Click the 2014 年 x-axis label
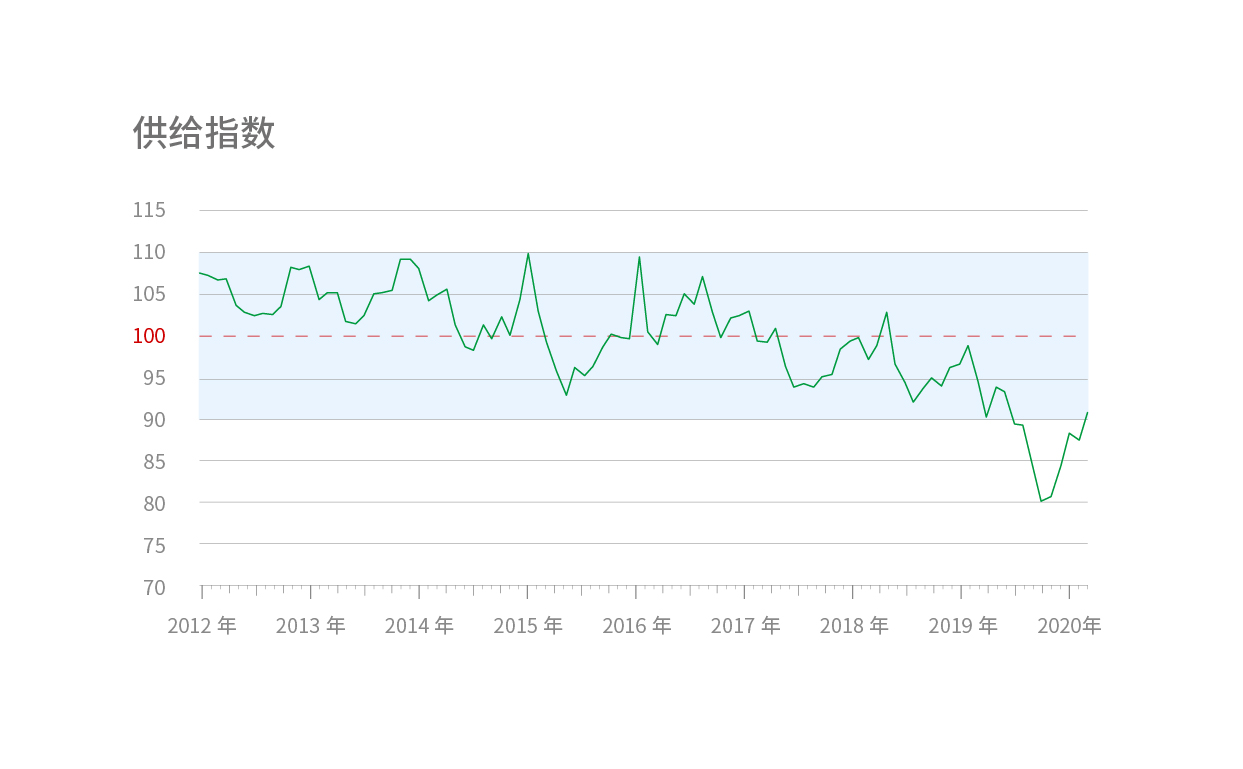1243x769 pixels. click(419, 626)
